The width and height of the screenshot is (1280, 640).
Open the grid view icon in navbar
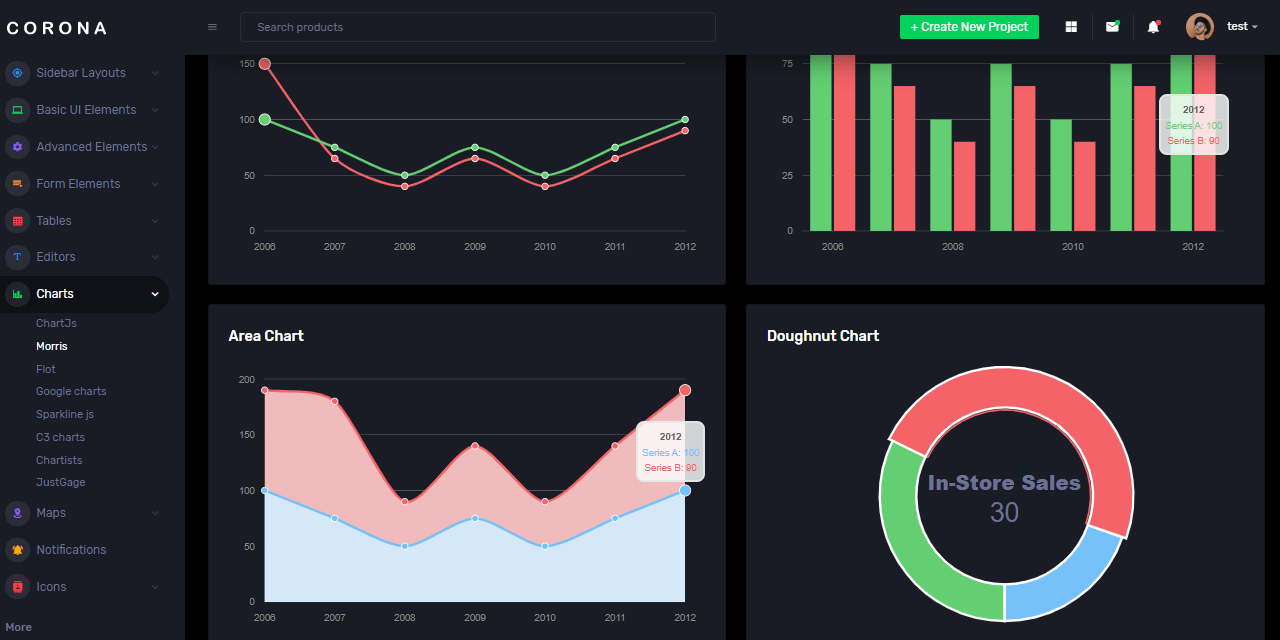pyautogui.click(x=1071, y=27)
